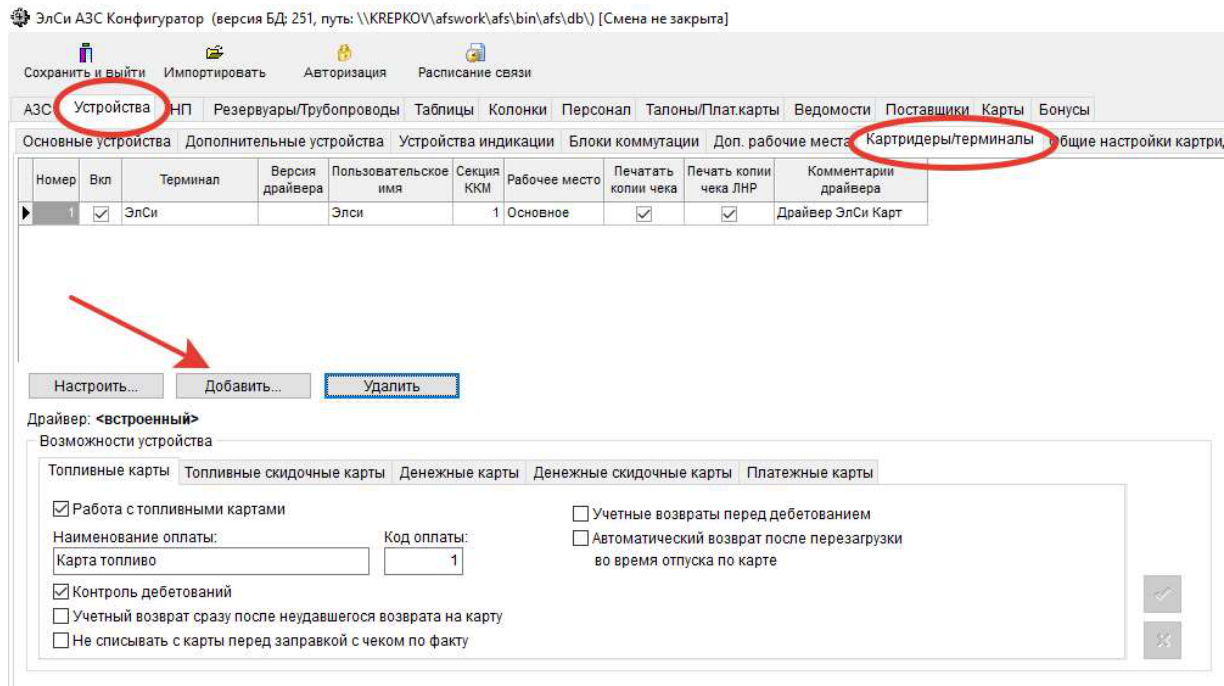Image resolution: width=1224 pixels, height=686 pixels.
Task: Select the Дополнительные устройства subtab
Action: click(284, 142)
